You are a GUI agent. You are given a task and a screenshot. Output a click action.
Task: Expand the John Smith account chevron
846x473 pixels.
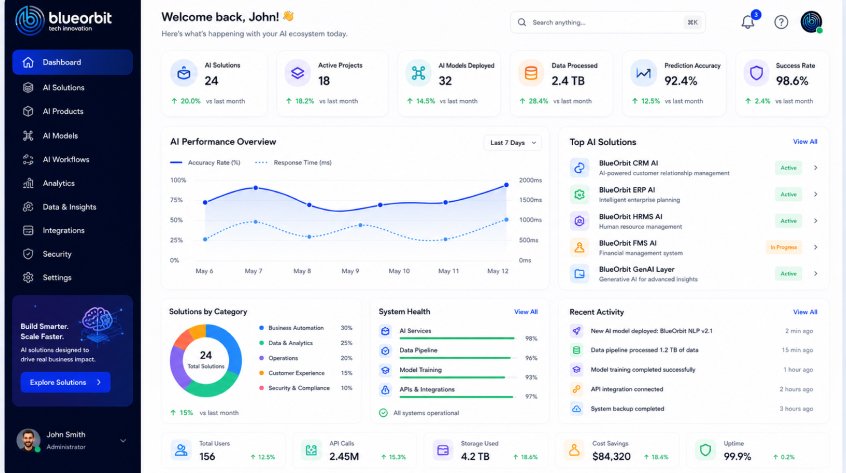click(123, 441)
